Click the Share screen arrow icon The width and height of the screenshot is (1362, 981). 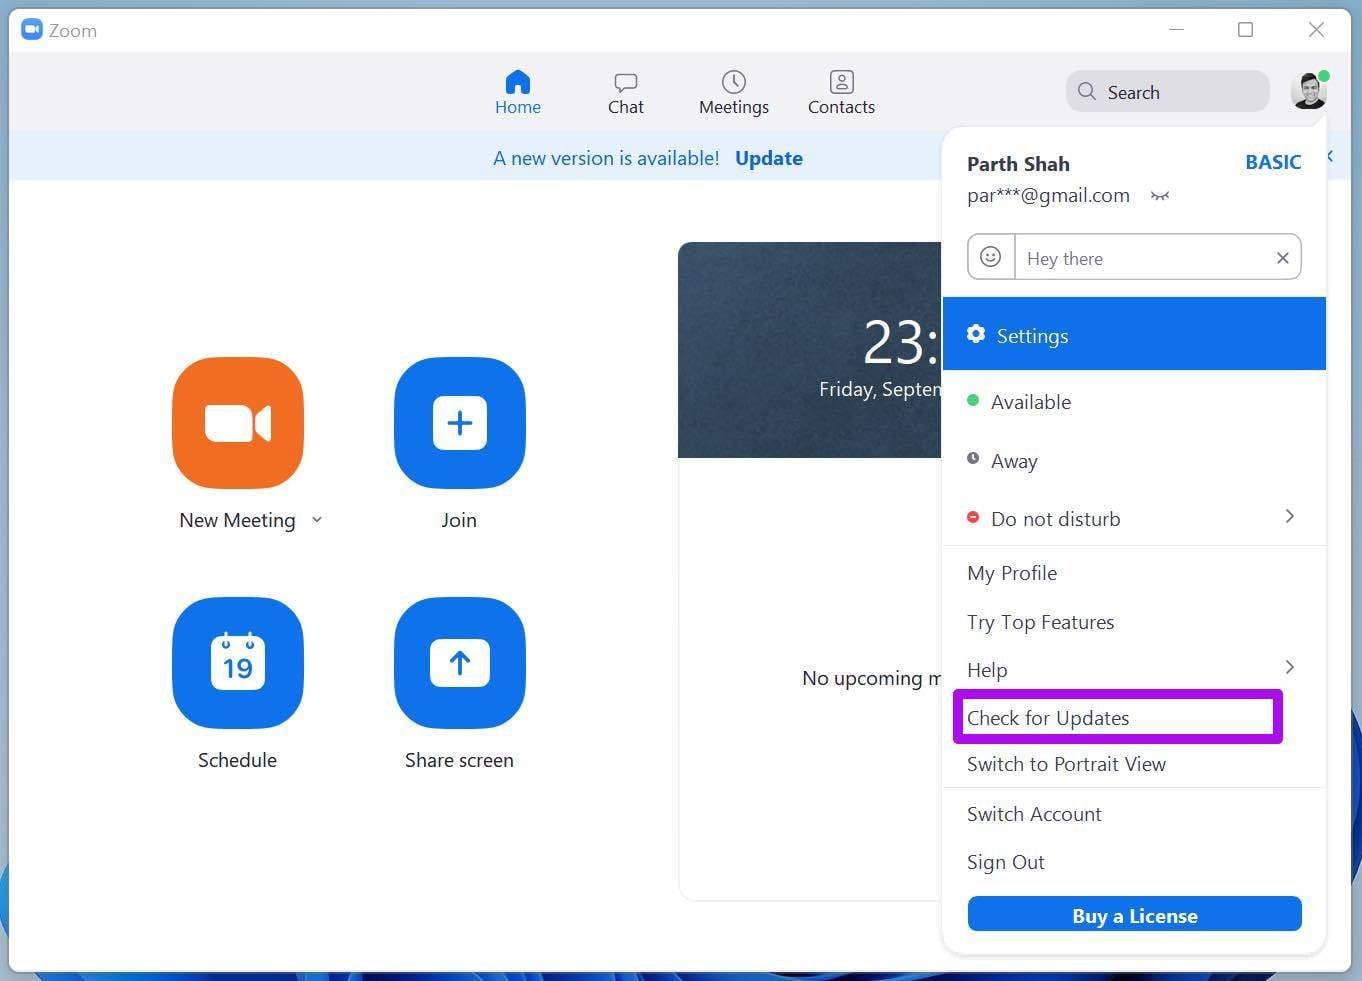[x=460, y=663]
